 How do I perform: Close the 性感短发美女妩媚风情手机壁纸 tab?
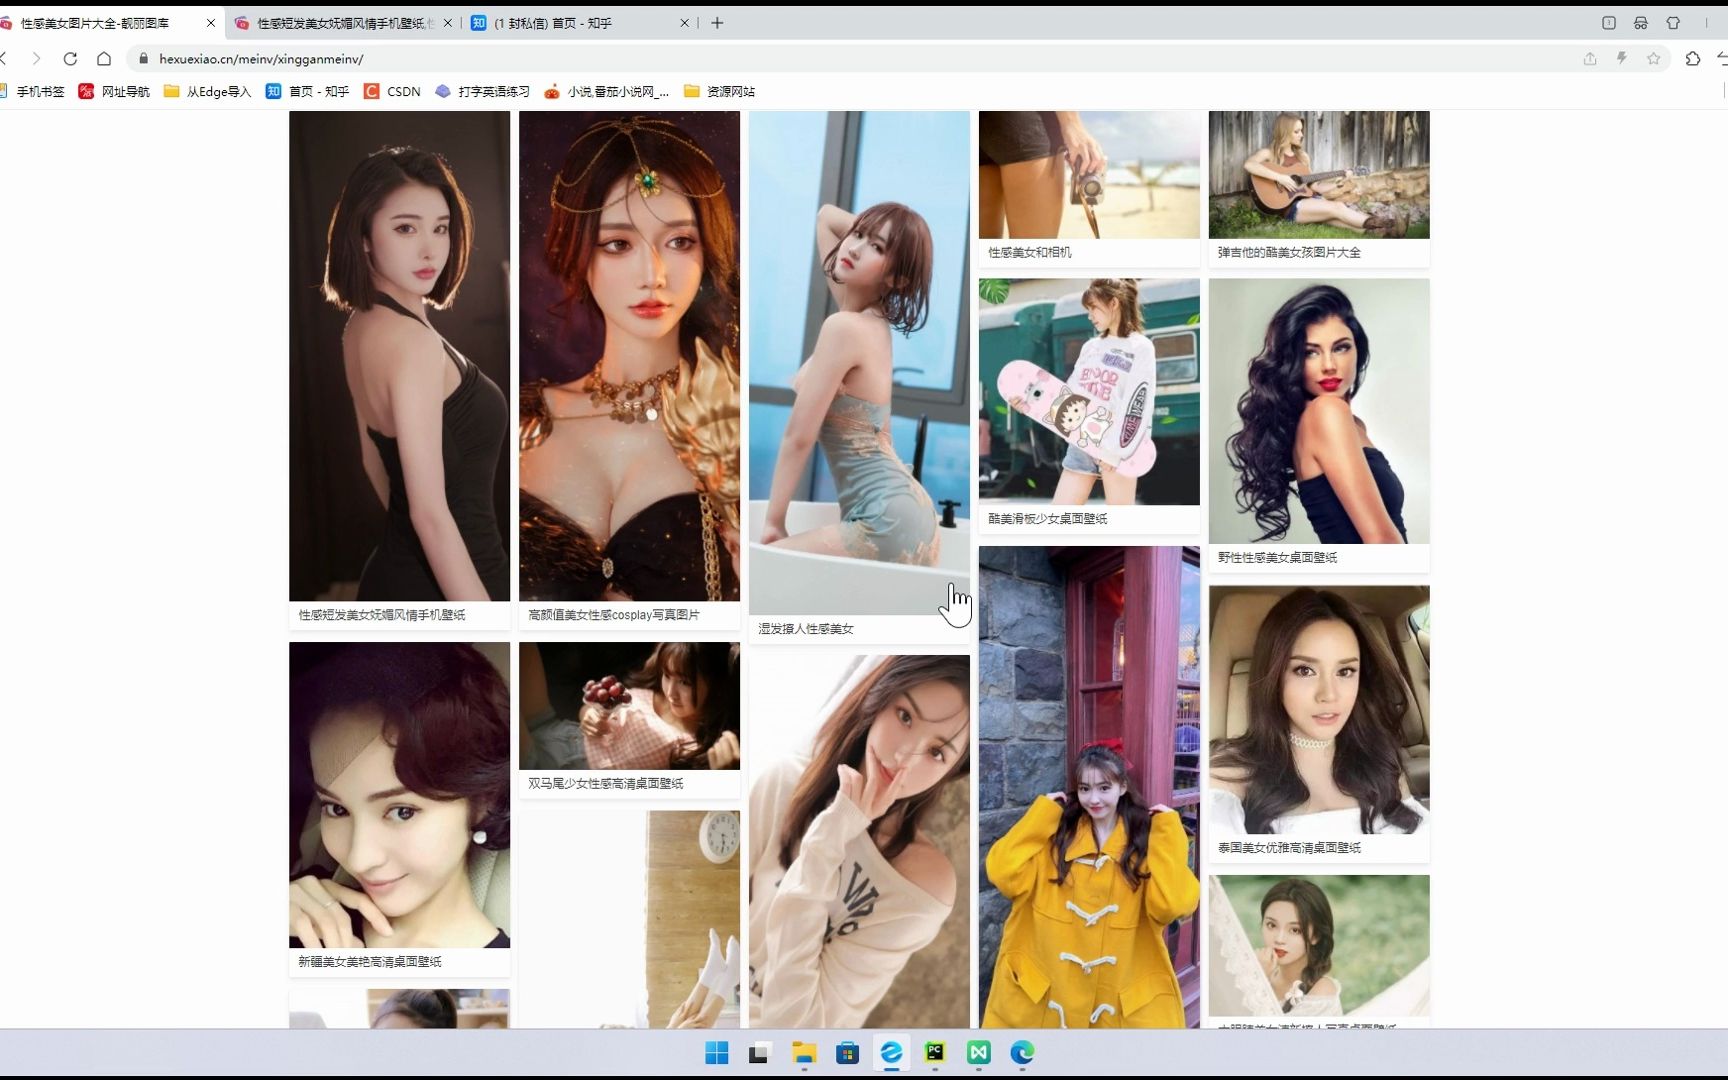tap(447, 23)
